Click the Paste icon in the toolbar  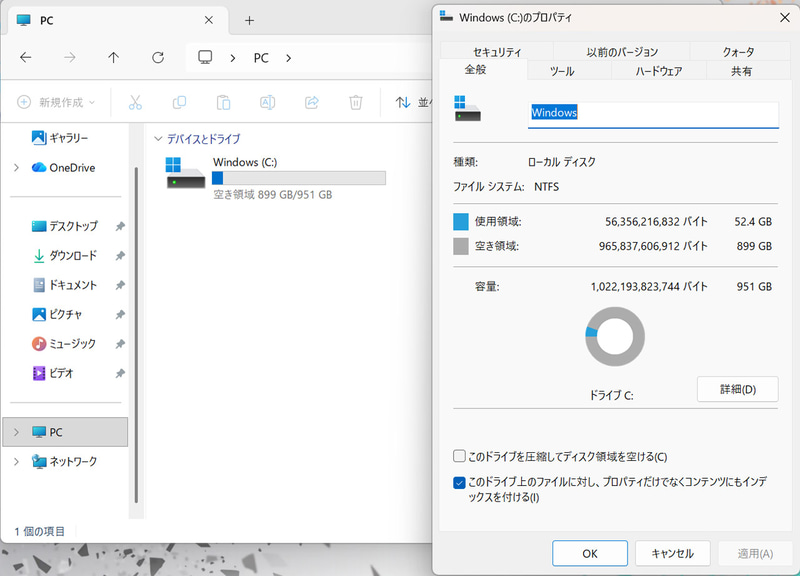pyautogui.click(x=223, y=102)
